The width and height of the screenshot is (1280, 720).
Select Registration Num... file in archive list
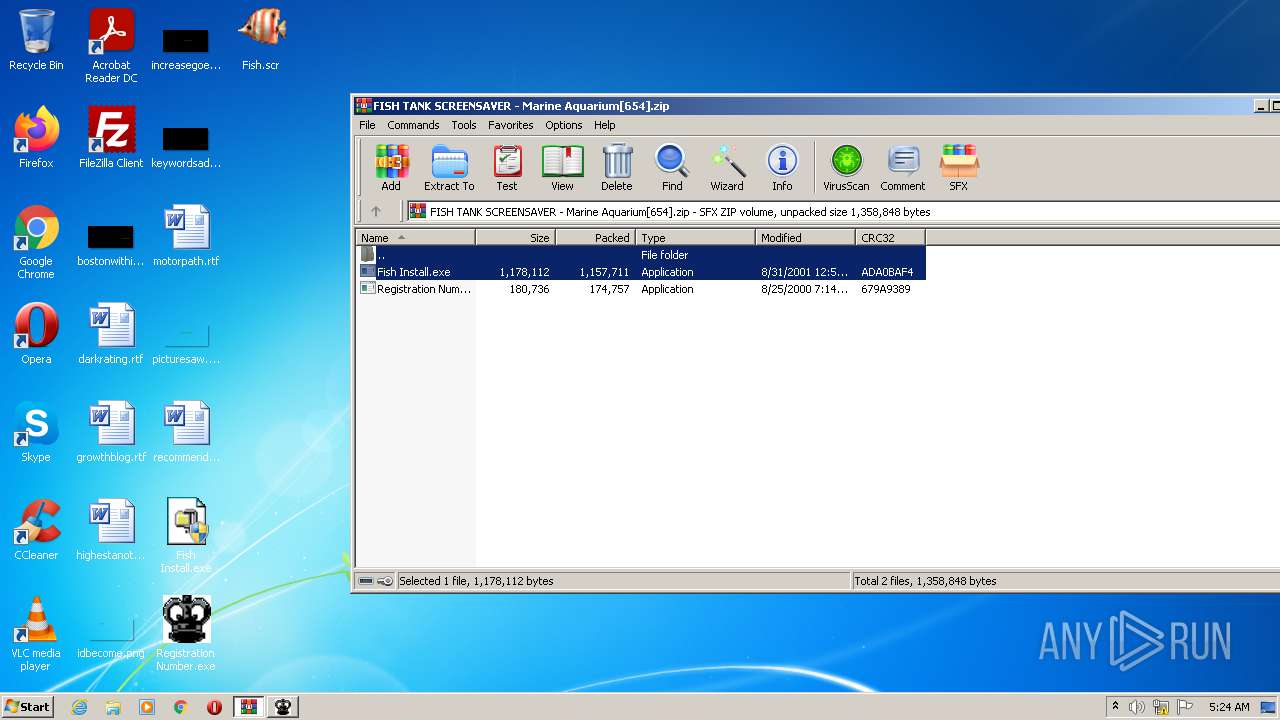(x=641, y=289)
